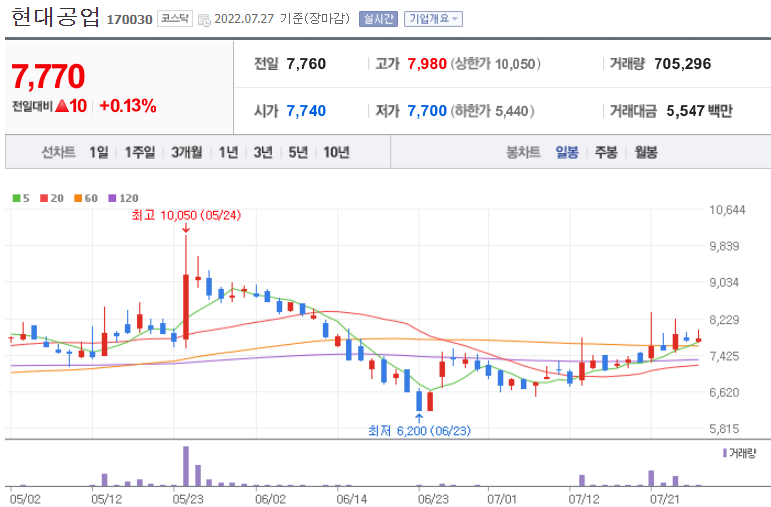The width and height of the screenshot is (771, 507).
Task: Click the green 5-day moving average swatch
Action: (16, 198)
